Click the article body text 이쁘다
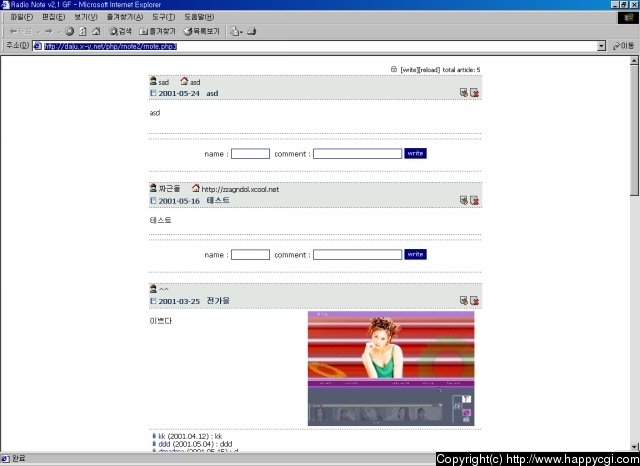 coord(161,321)
